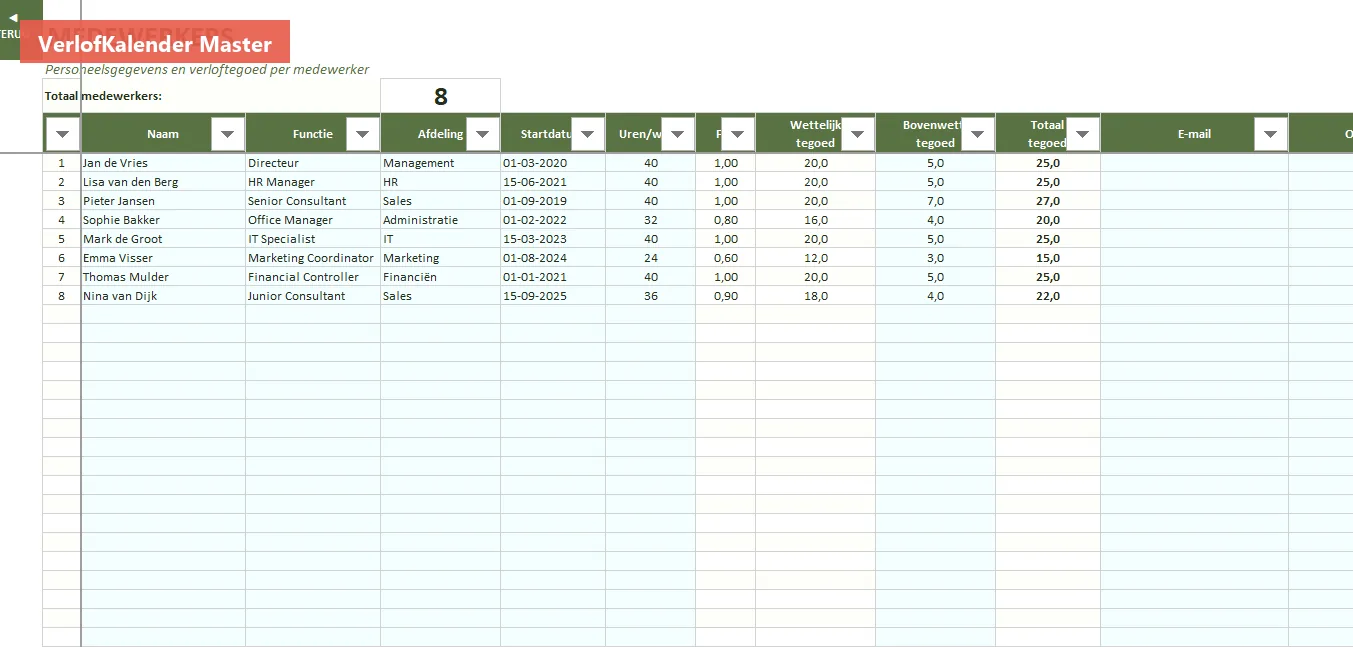This screenshot has width=1353, height=647.
Task: Click the cell Lisa van den Berg
Action: pyautogui.click(x=163, y=182)
